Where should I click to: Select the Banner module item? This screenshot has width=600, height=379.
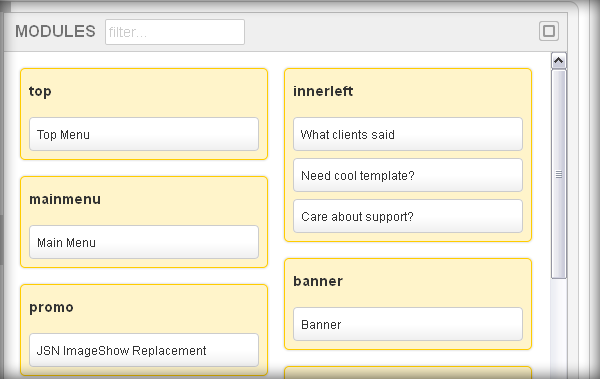pos(408,324)
